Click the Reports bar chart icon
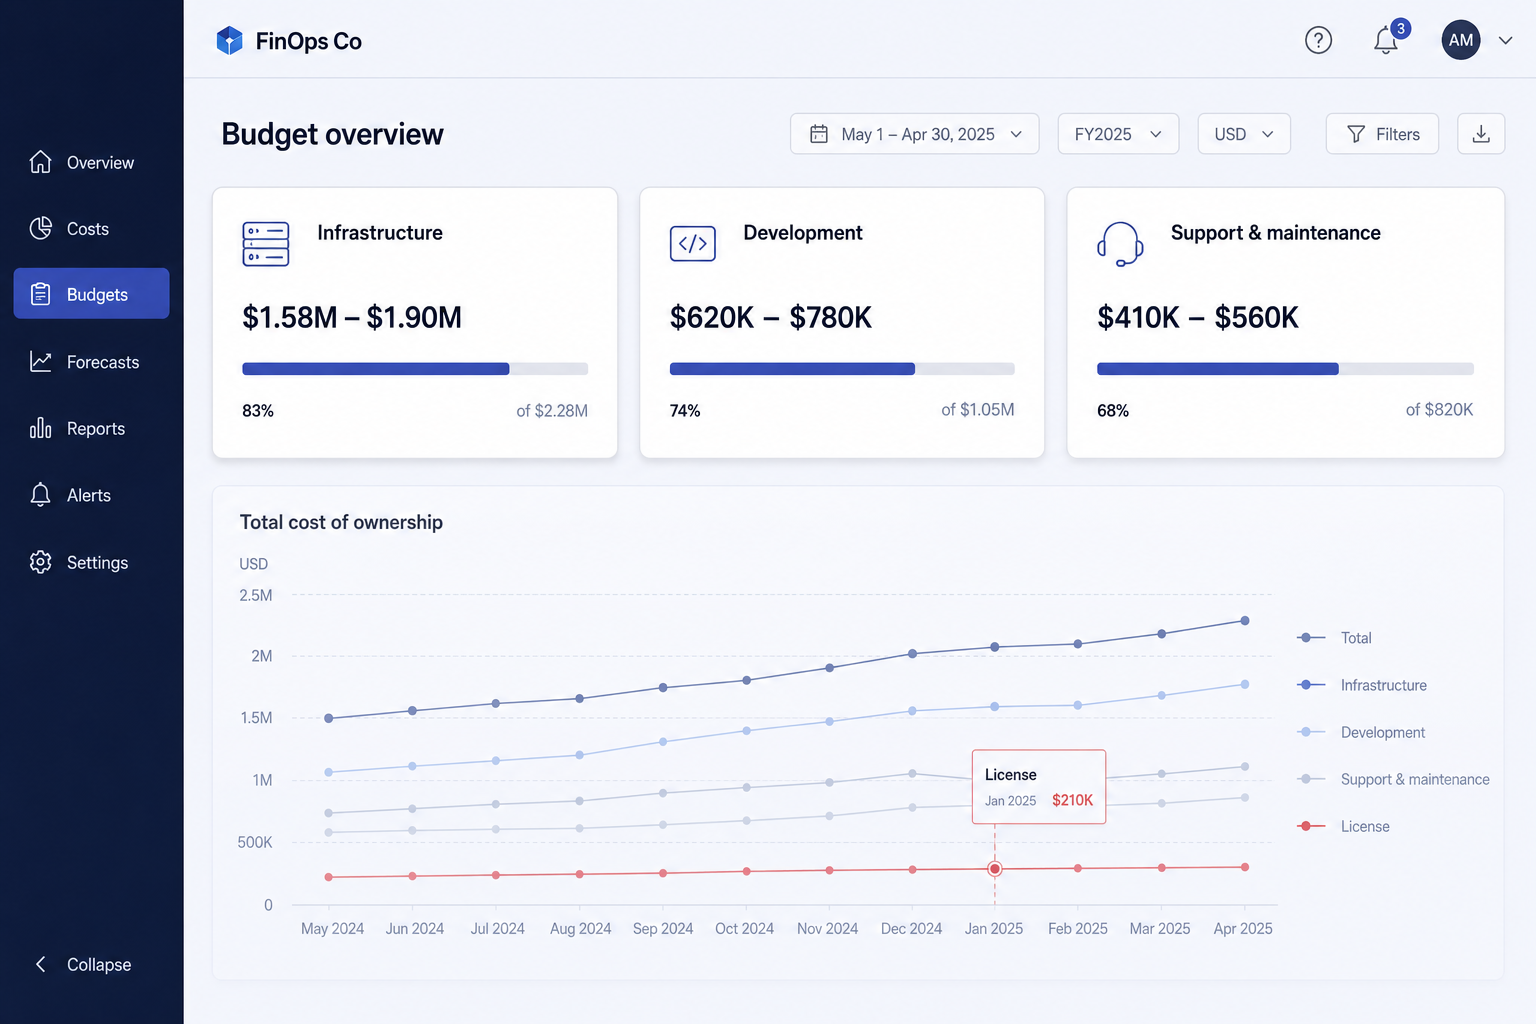Screen dimensions: 1536x1024 [40, 428]
